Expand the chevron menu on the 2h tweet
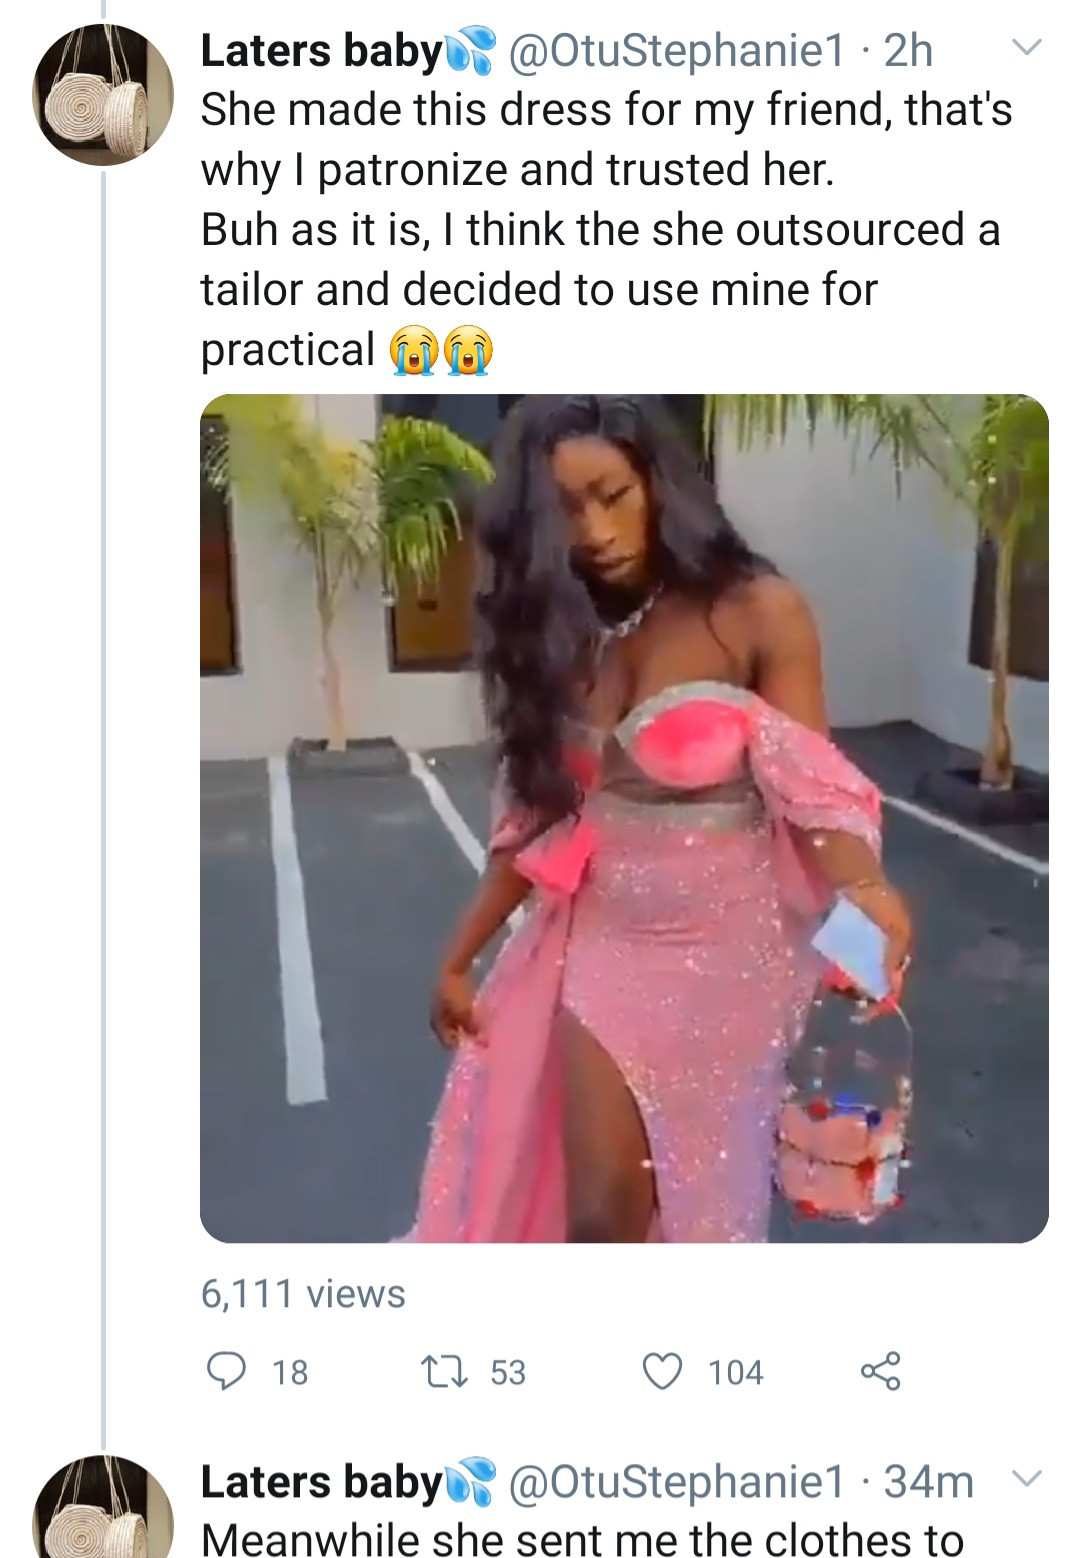Viewport: 1080px width, 1558px height. [x=1027, y=48]
